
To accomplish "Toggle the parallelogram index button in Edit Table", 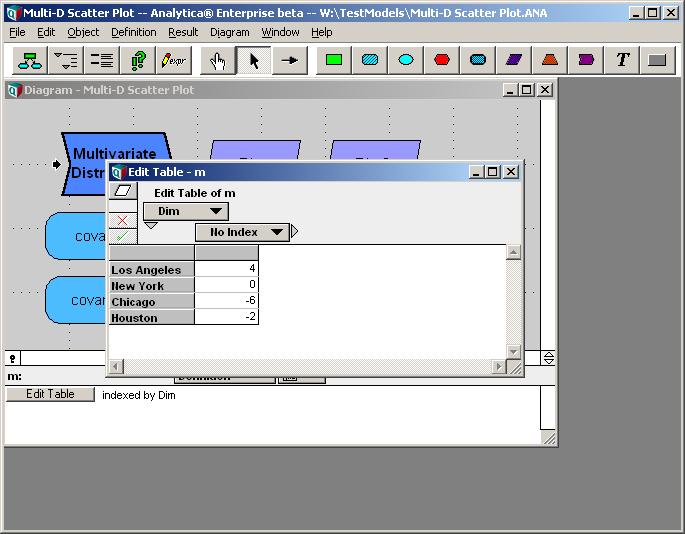I will tap(123, 191).
